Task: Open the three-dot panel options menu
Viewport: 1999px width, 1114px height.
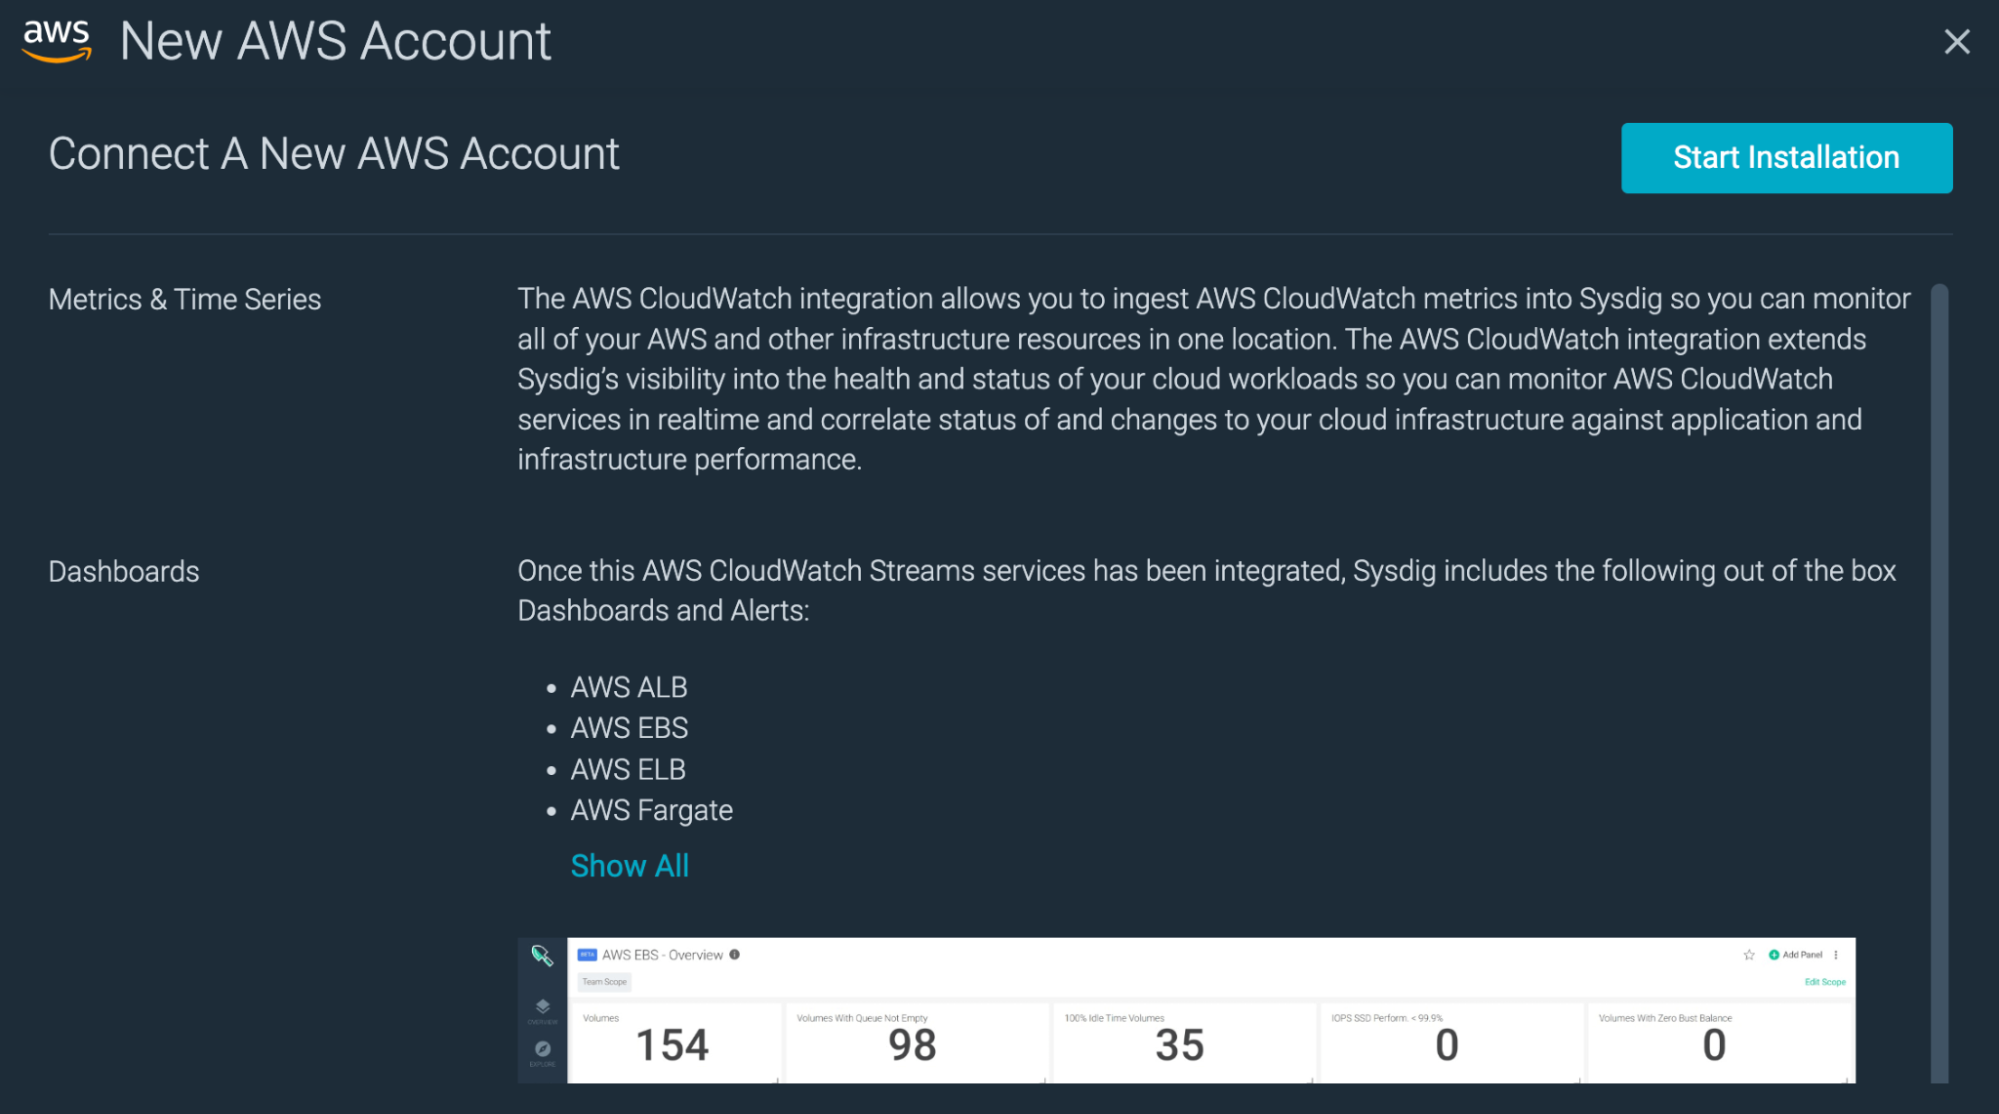Action: (x=1836, y=955)
